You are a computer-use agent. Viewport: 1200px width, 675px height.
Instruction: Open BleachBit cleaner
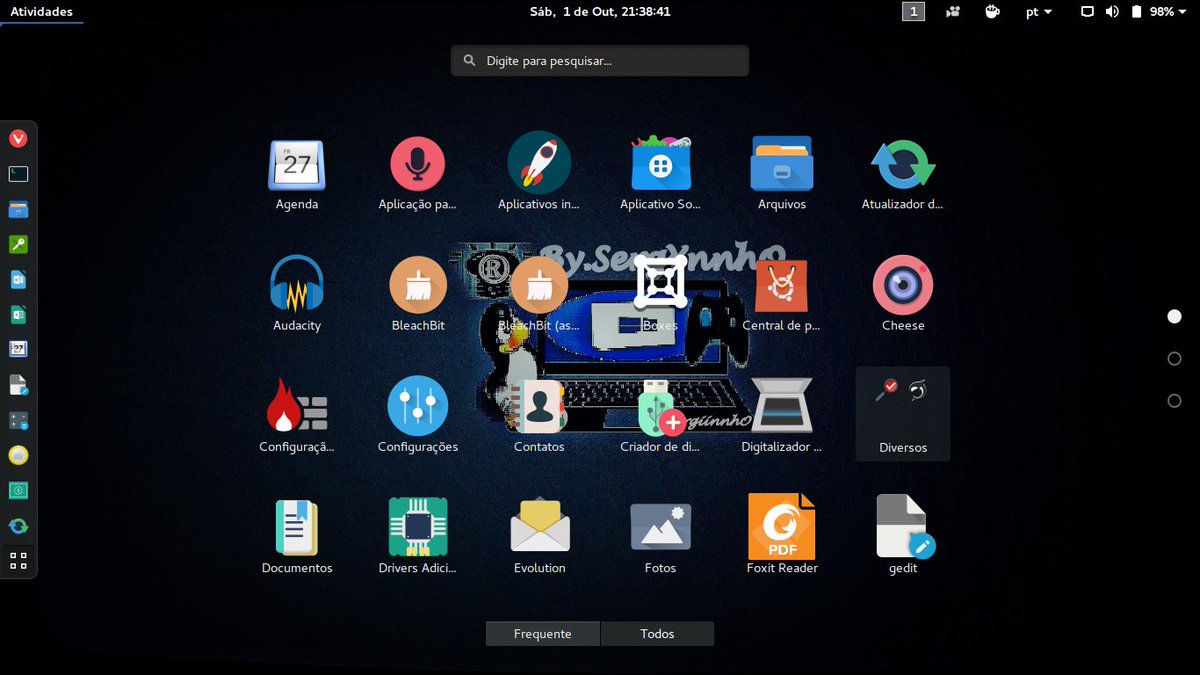click(x=418, y=285)
